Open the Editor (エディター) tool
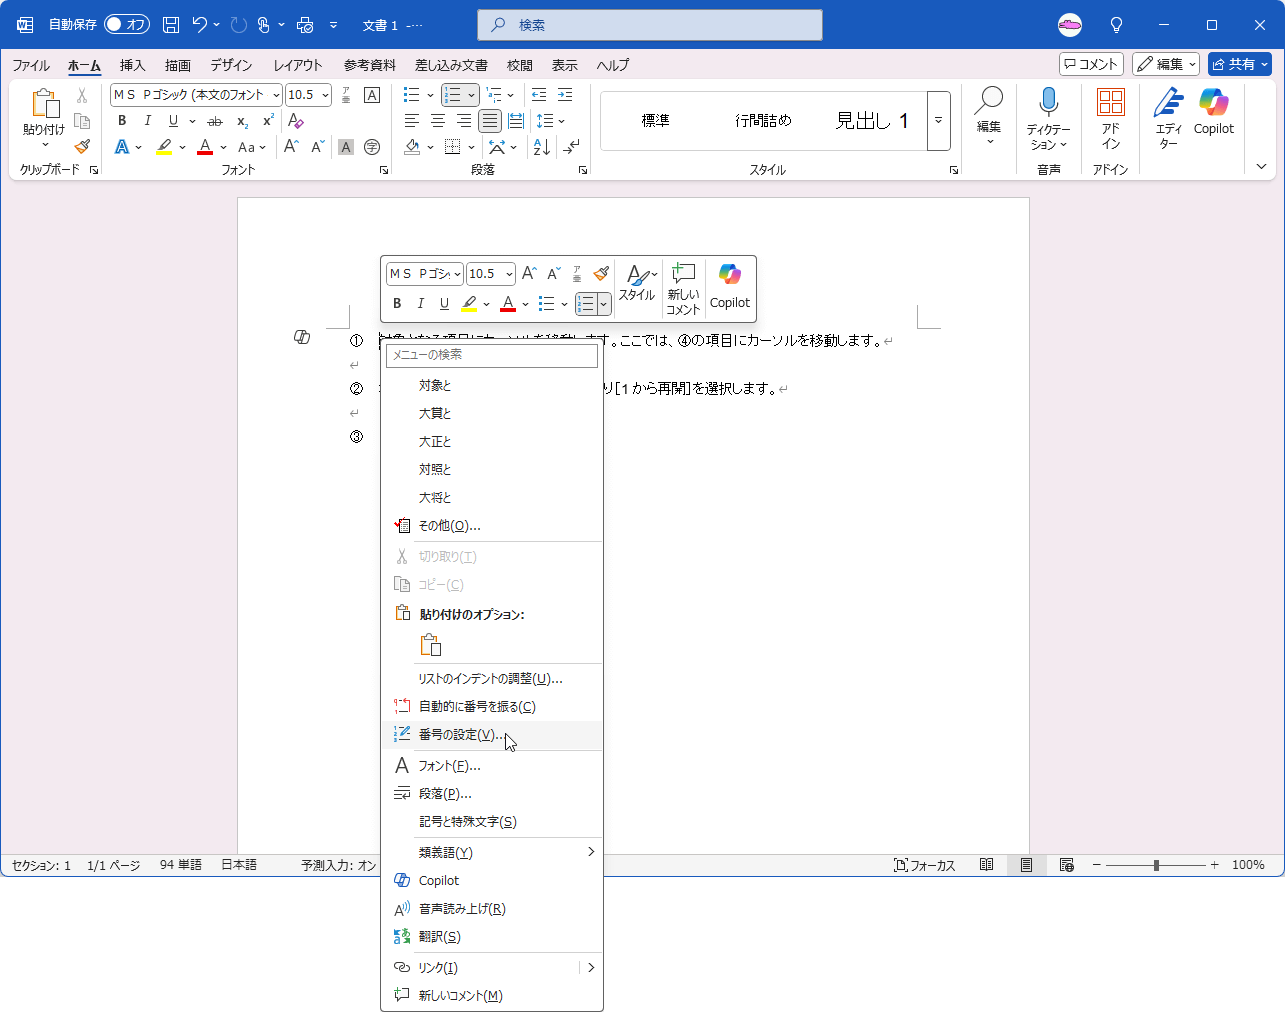1285x1012 pixels. pyautogui.click(x=1168, y=117)
